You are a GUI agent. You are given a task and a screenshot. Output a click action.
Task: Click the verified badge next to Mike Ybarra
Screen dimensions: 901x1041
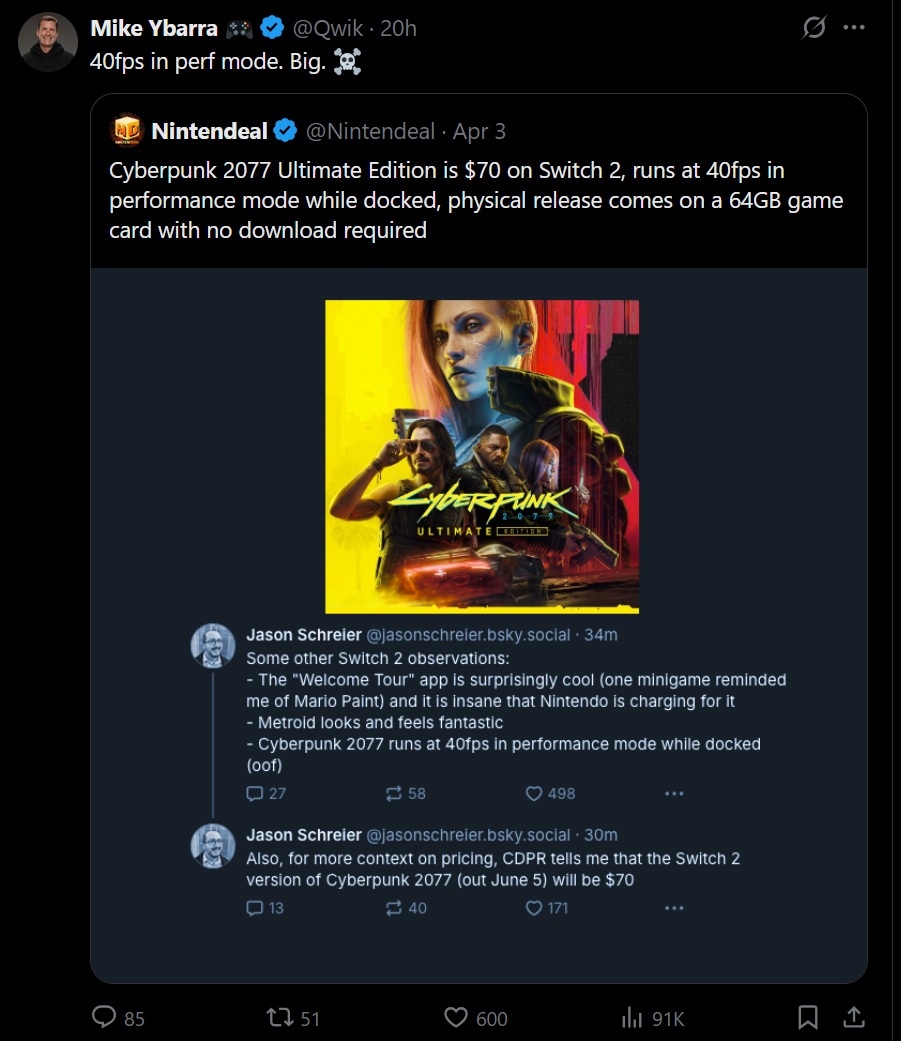pyautogui.click(x=272, y=28)
